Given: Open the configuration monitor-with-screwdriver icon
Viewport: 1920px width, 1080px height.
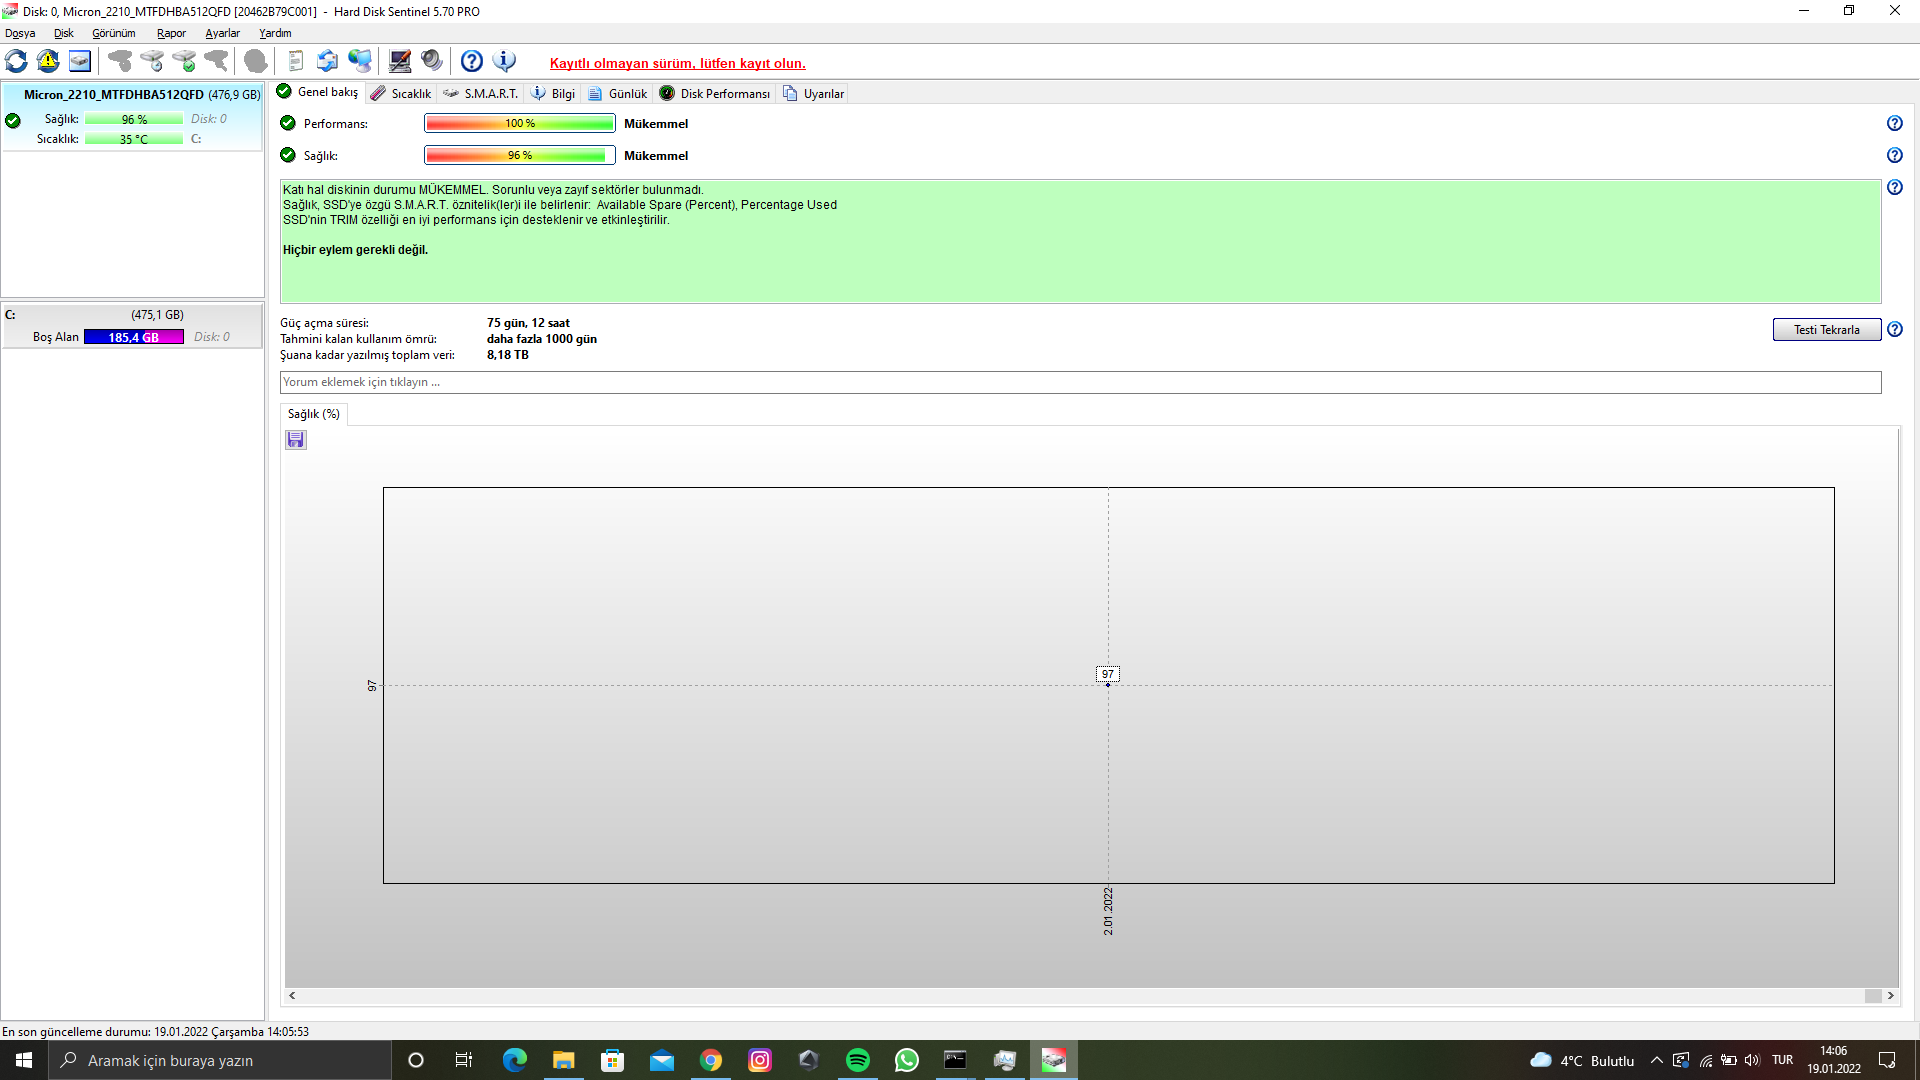Looking at the screenshot, I should [x=400, y=61].
